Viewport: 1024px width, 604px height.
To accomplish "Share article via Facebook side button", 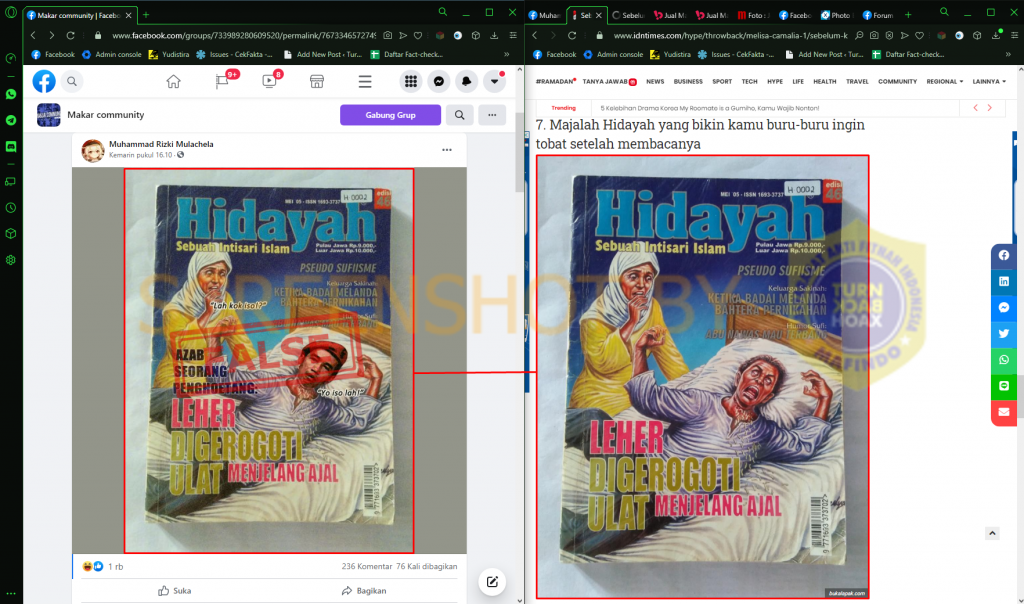I will [x=1004, y=255].
